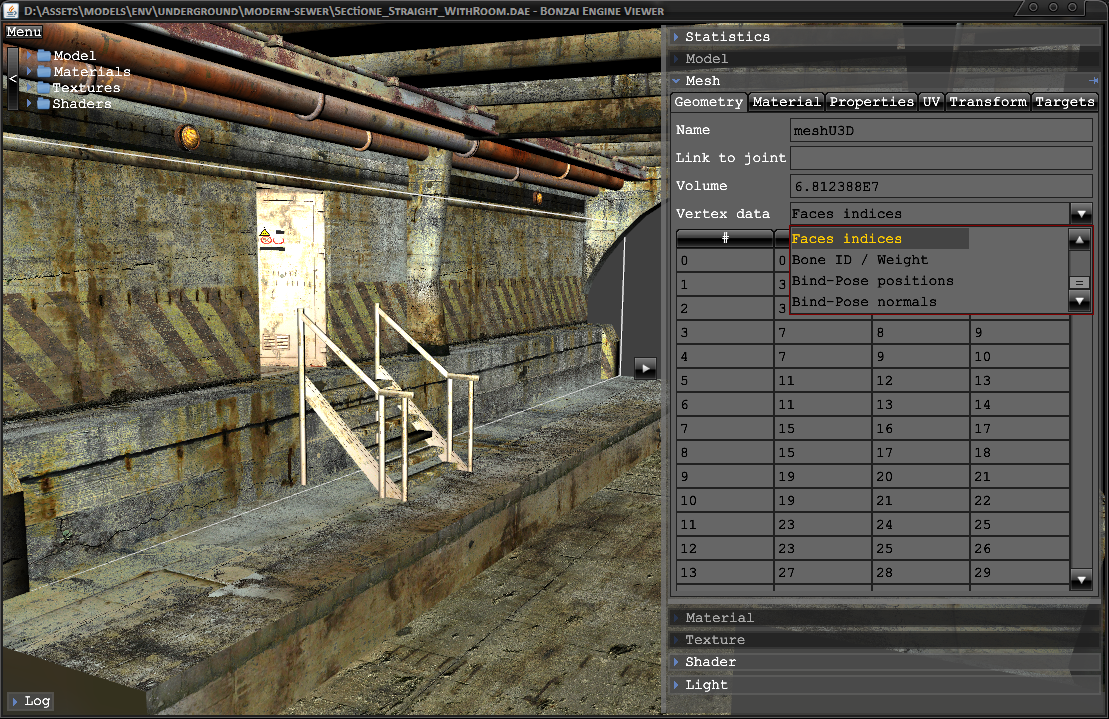Expand the Statistics section

727,37
